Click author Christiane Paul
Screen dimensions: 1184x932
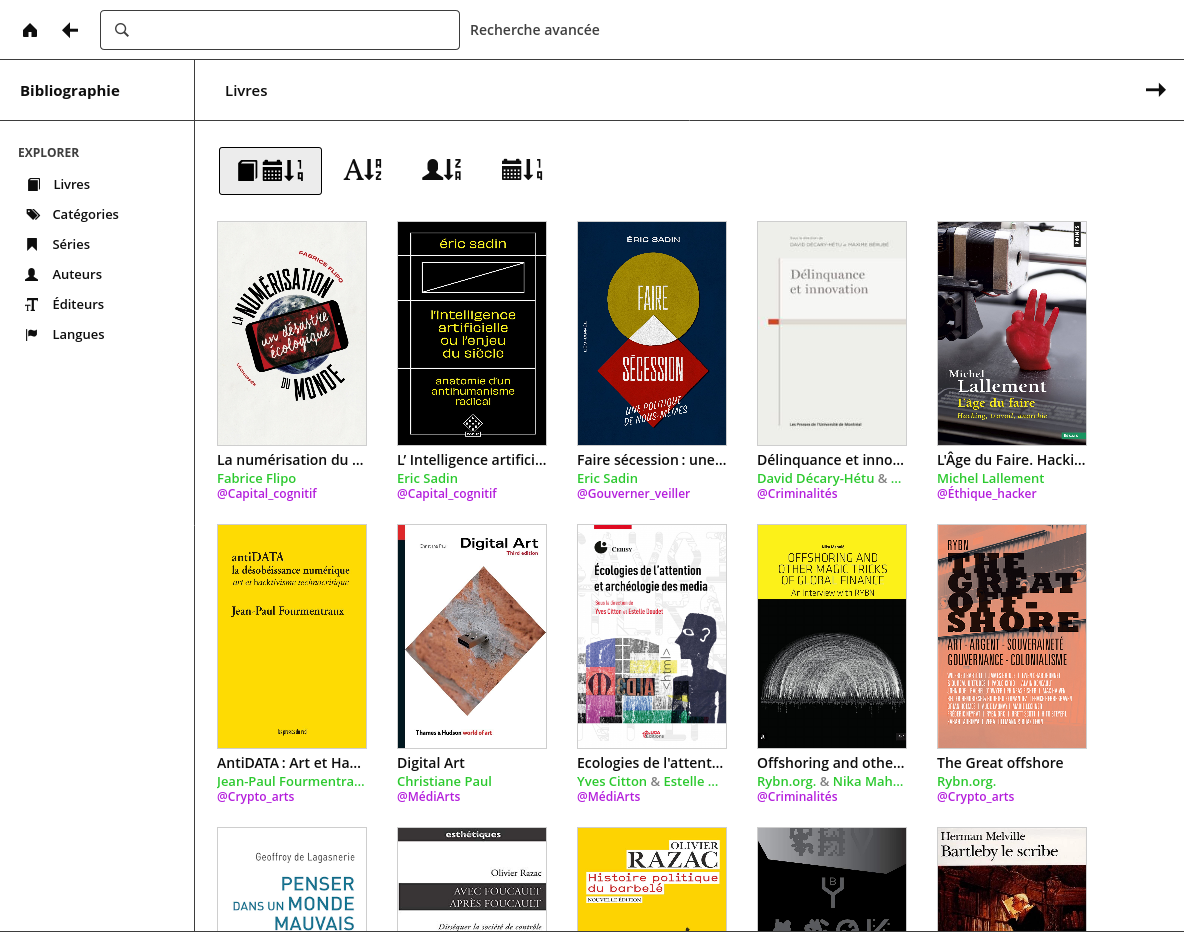coord(444,781)
